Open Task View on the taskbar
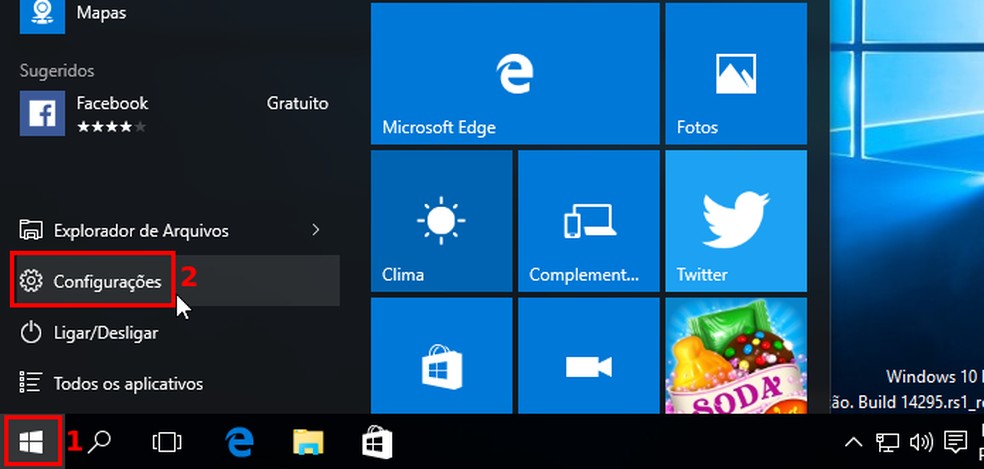The width and height of the screenshot is (984, 469). (167, 443)
